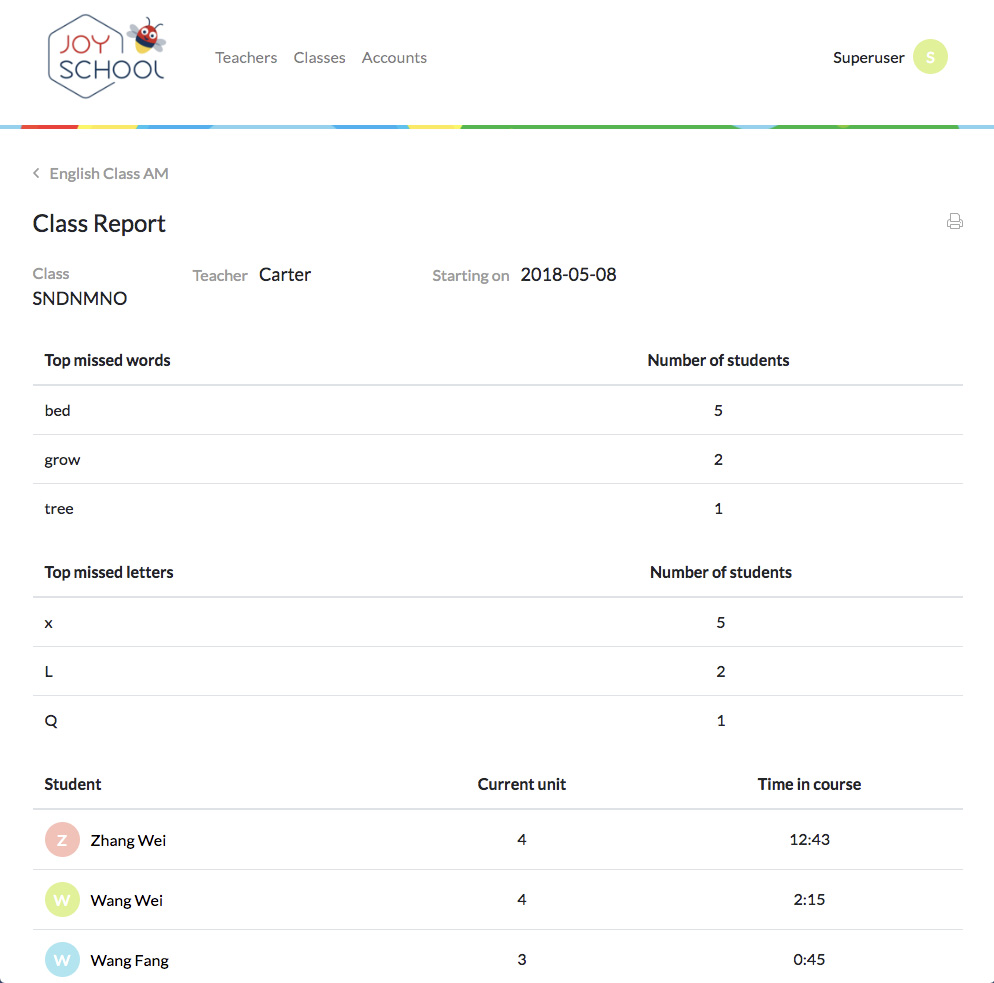The width and height of the screenshot is (994, 983).
Task: Return to English Class AM
Action: [x=109, y=174]
